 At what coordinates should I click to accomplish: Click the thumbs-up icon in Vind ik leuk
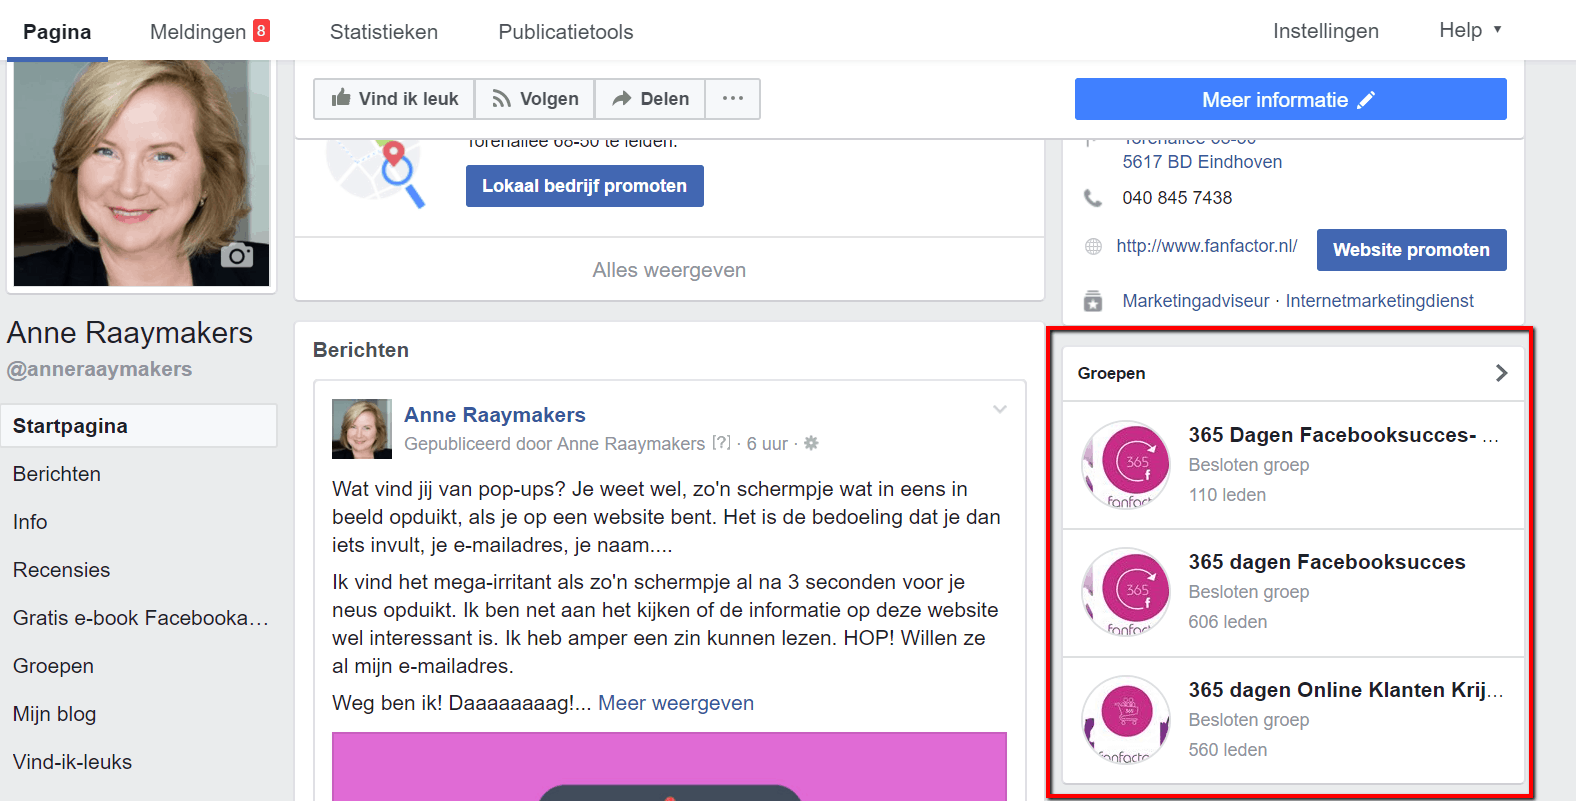tap(342, 98)
